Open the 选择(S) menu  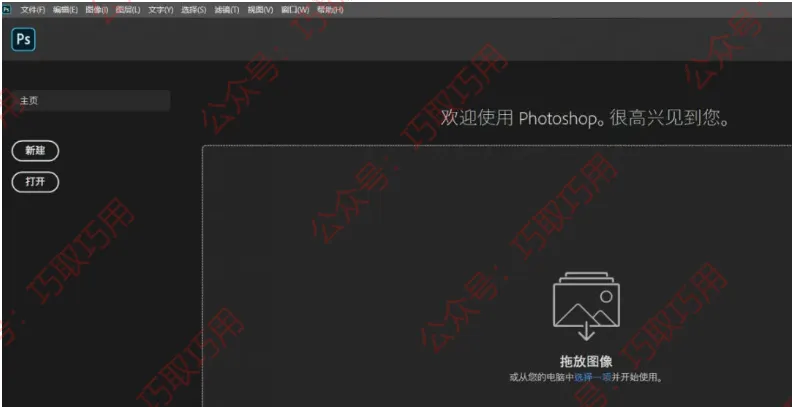(193, 10)
